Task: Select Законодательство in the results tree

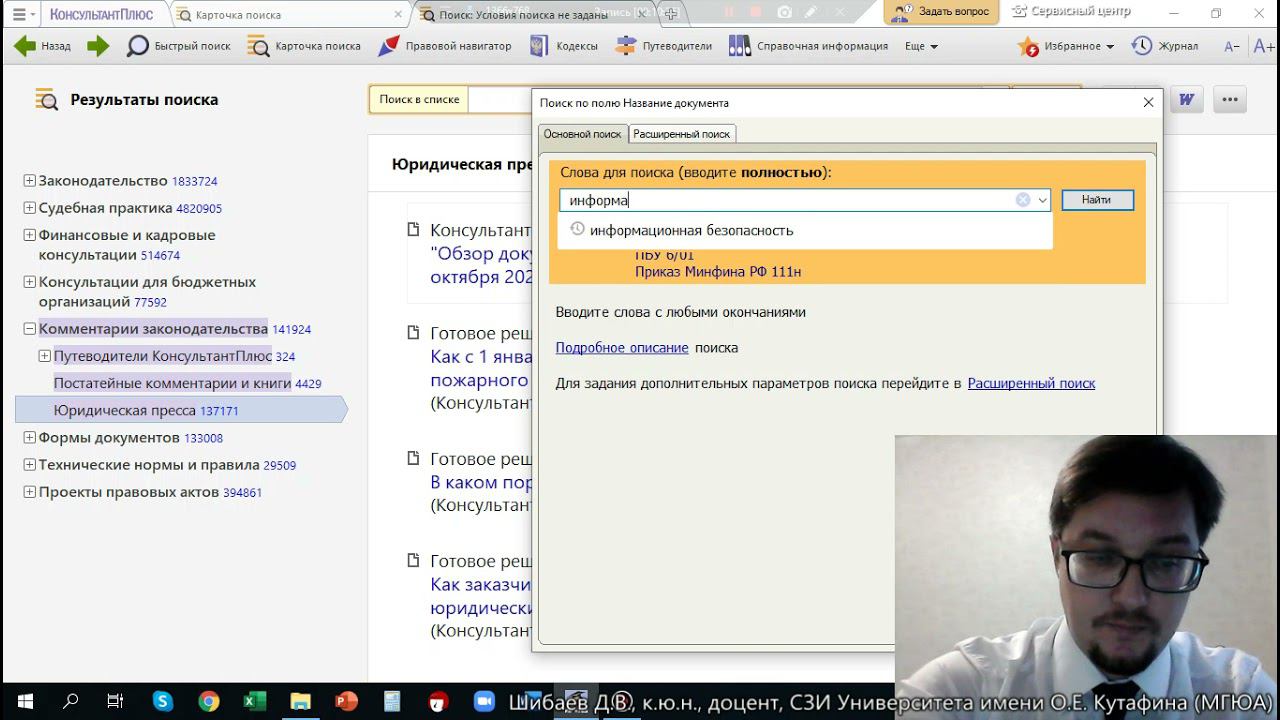Action: 103,181
